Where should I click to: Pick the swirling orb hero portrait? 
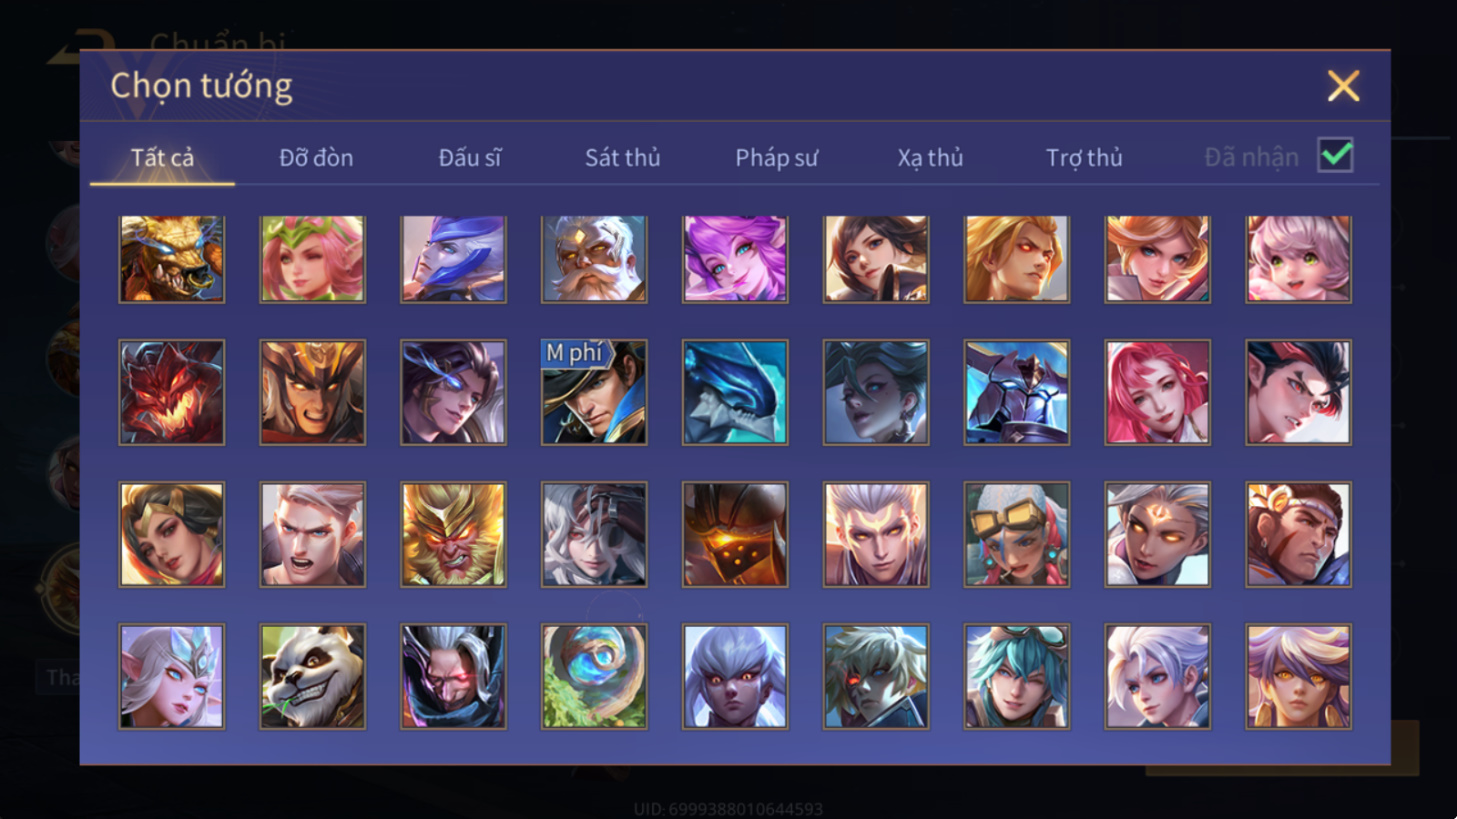tap(594, 676)
